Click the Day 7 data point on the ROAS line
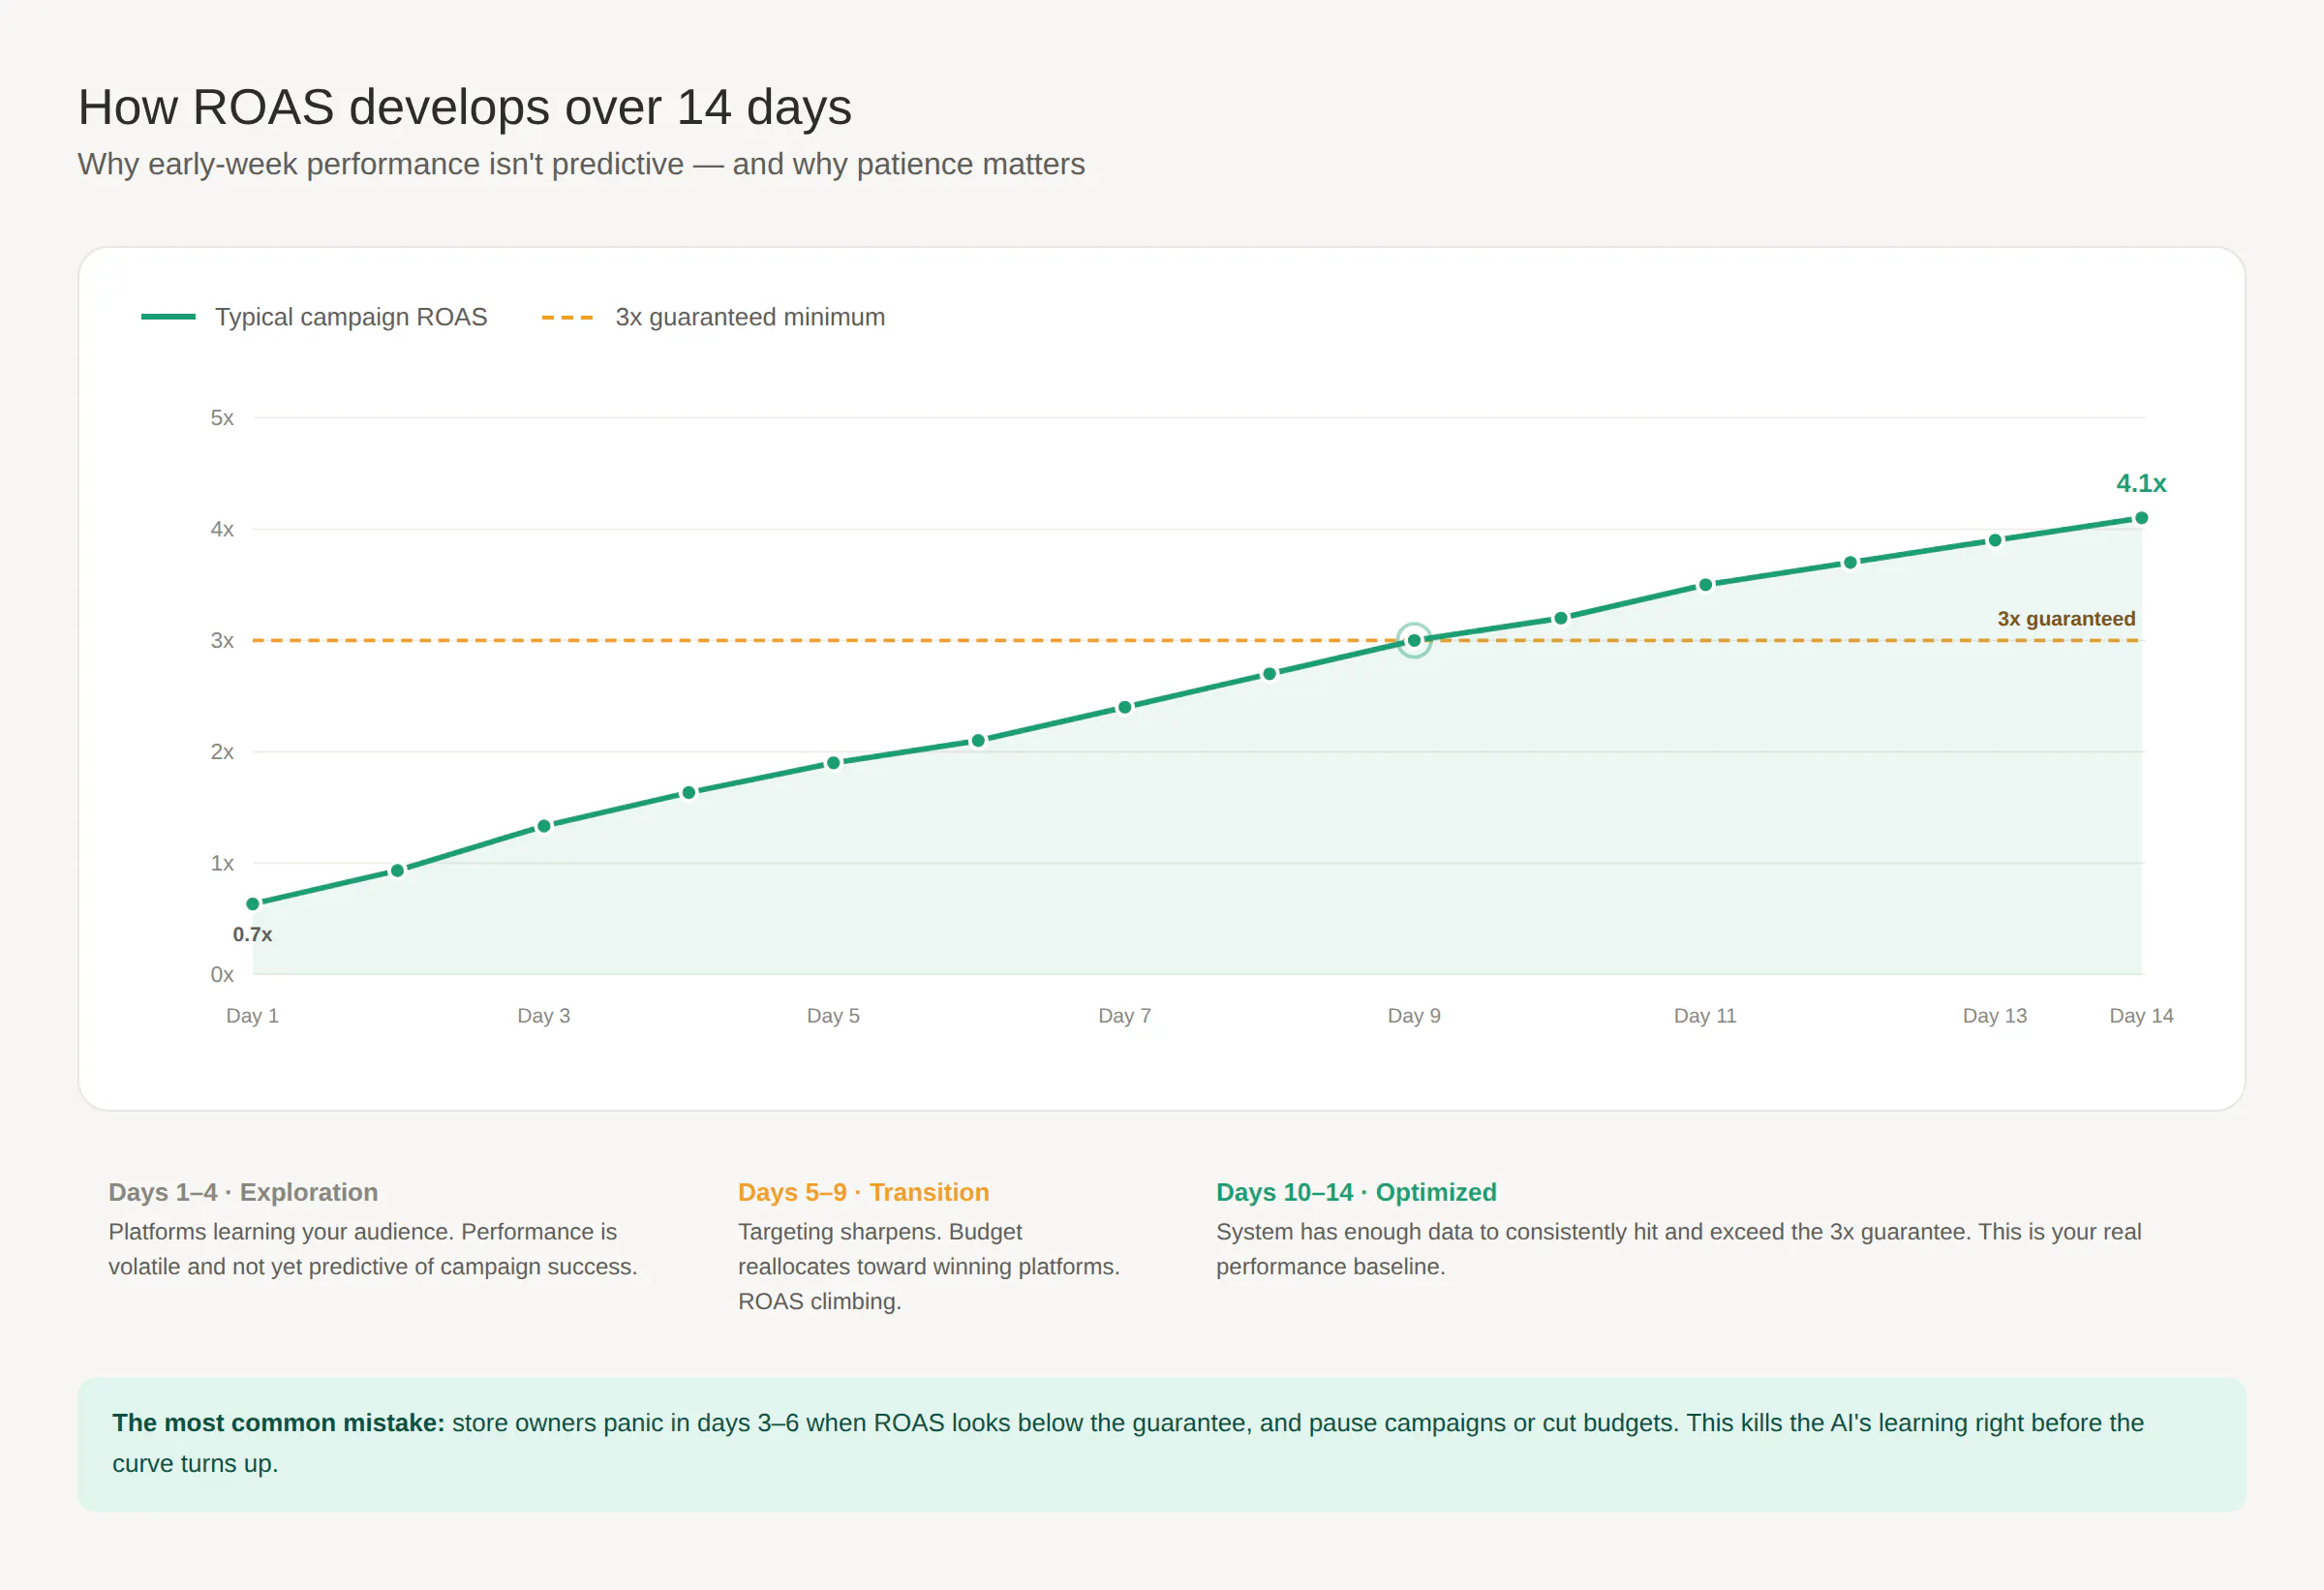Screen dimensions: 2324x1590 point(1125,707)
